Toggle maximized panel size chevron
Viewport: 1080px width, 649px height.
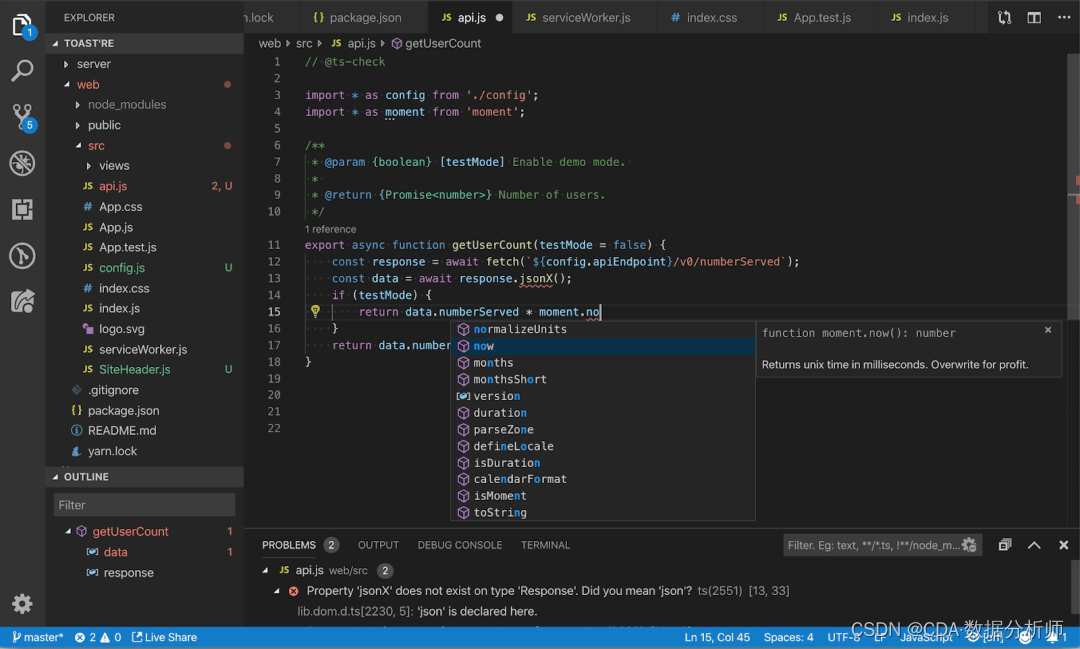point(1034,545)
